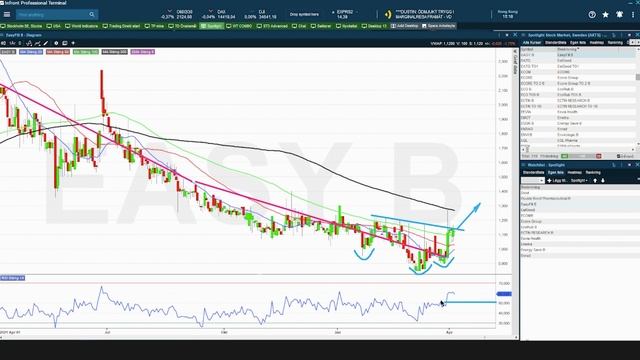Open the Heatmap tab in market list
The image size is (640, 360).
coord(597,42)
